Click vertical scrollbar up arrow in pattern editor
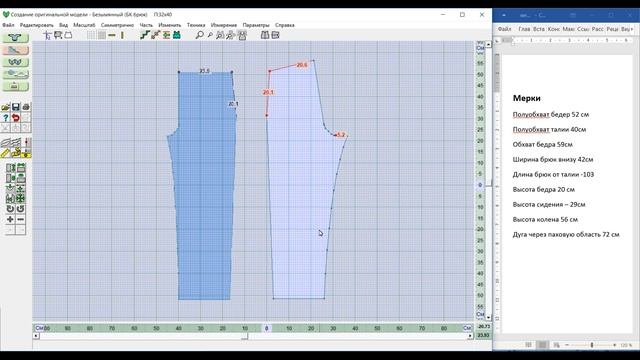 [x=489, y=44]
